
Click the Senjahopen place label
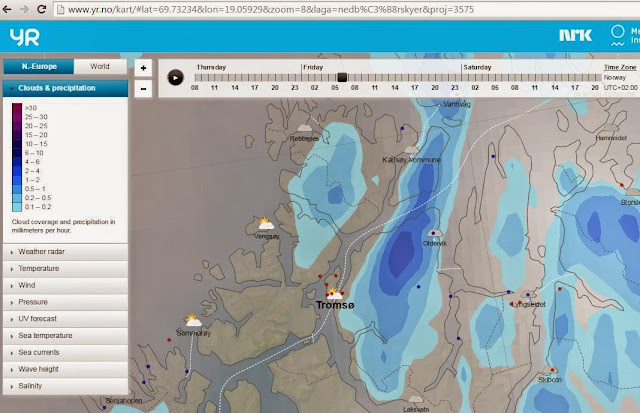(x=124, y=401)
